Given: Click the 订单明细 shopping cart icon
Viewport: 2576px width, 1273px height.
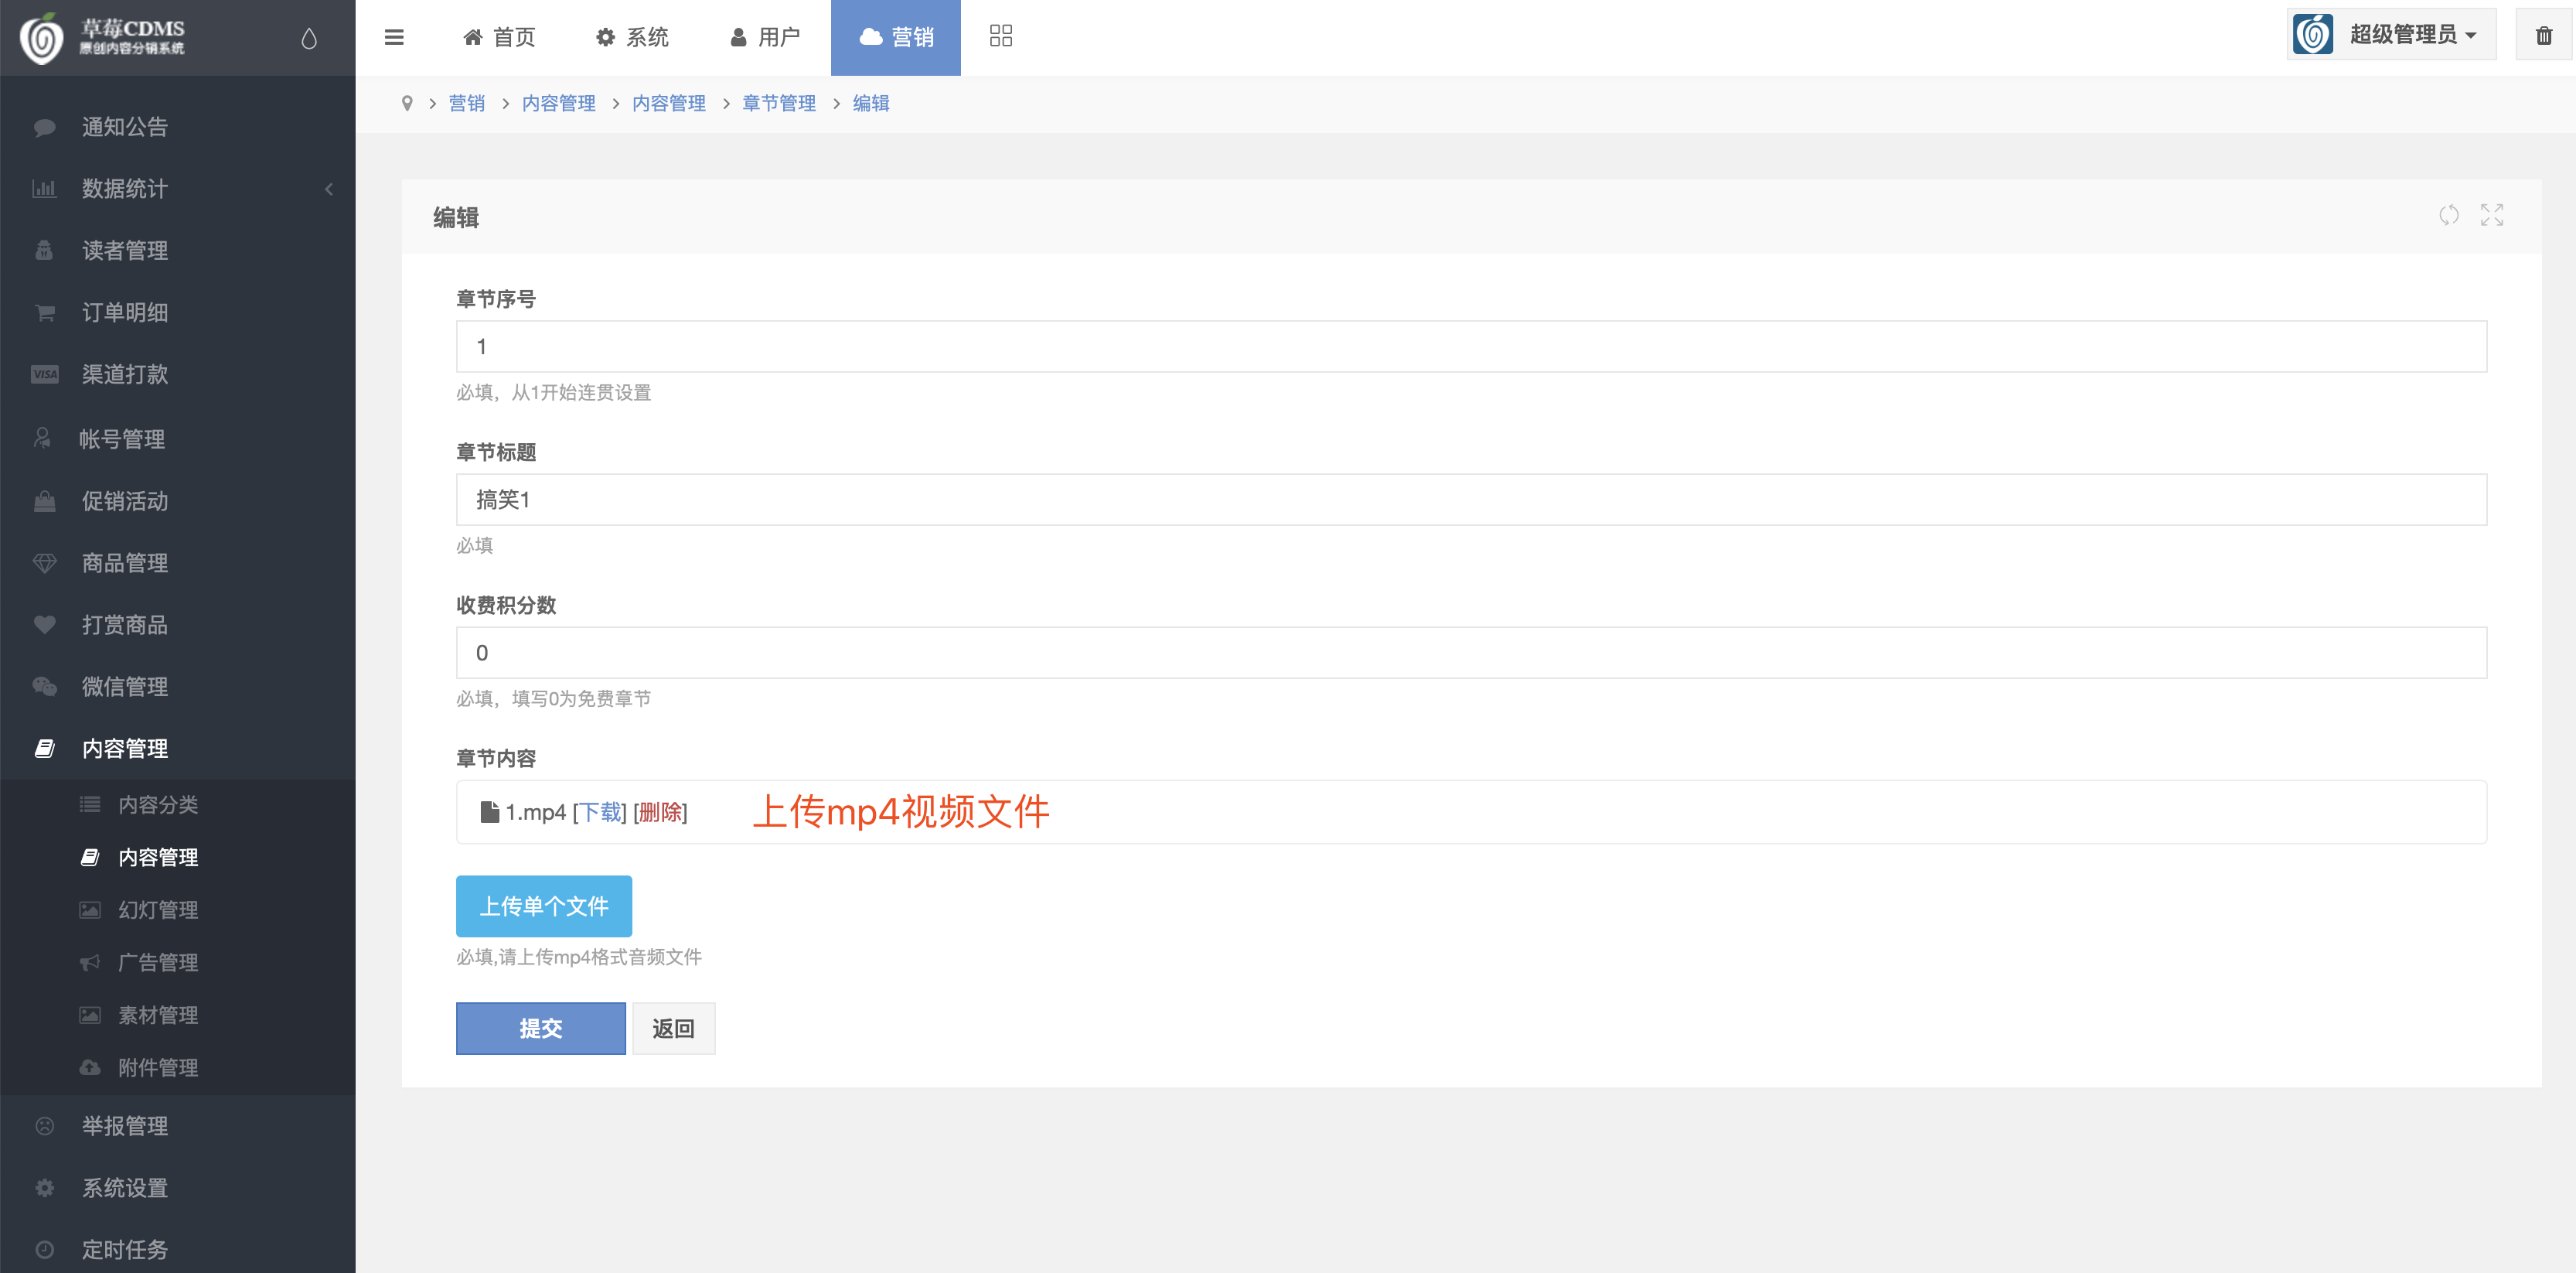Looking at the screenshot, I should [44, 313].
